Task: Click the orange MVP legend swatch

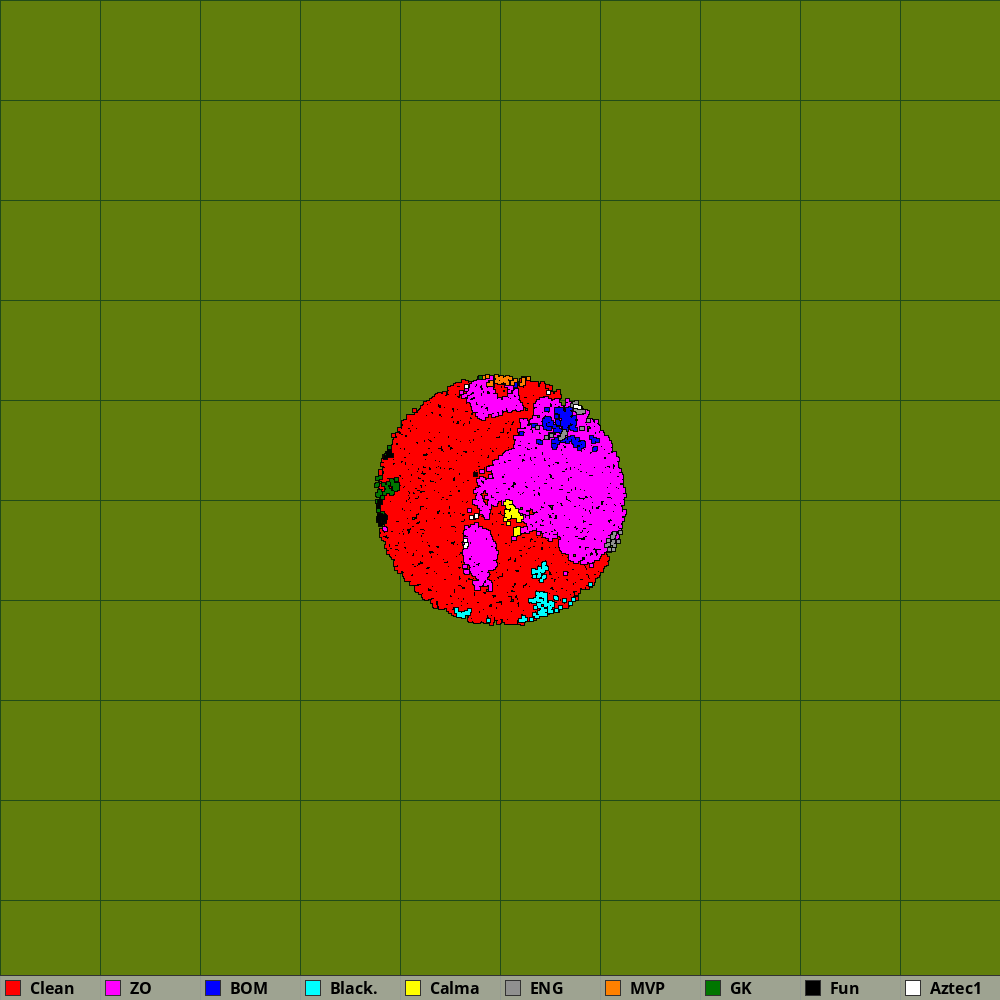Action: click(613, 988)
